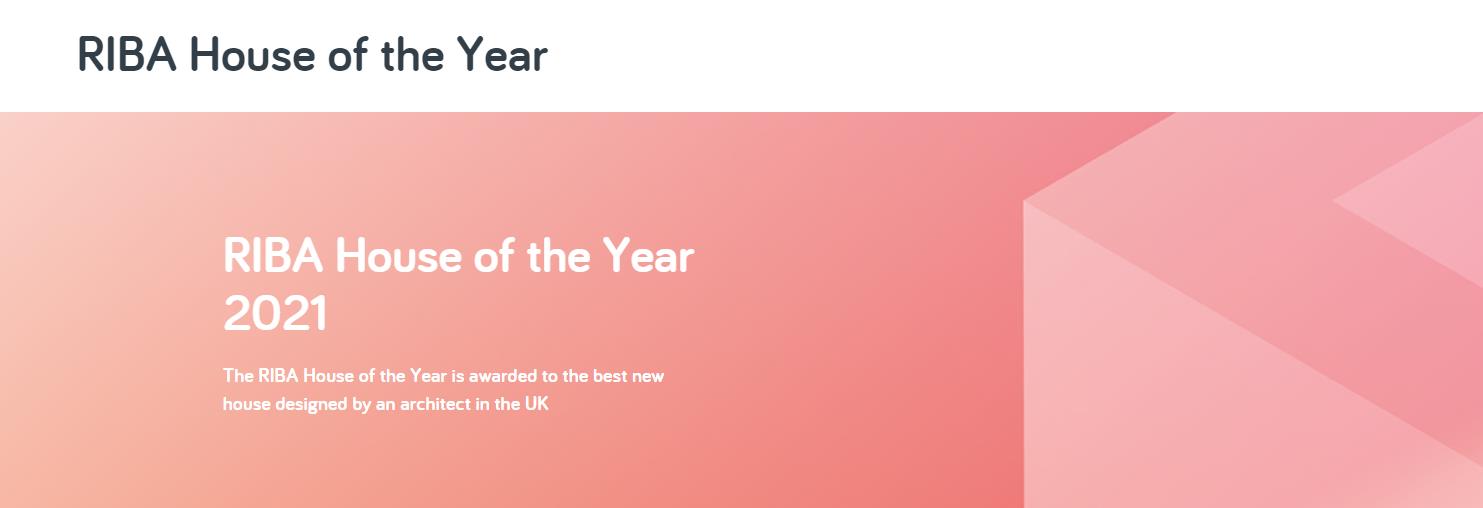Viewport: 1483px width, 508px height.
Task: Click the word "house" starting the description's second line
Action: (x=244, y=406)
